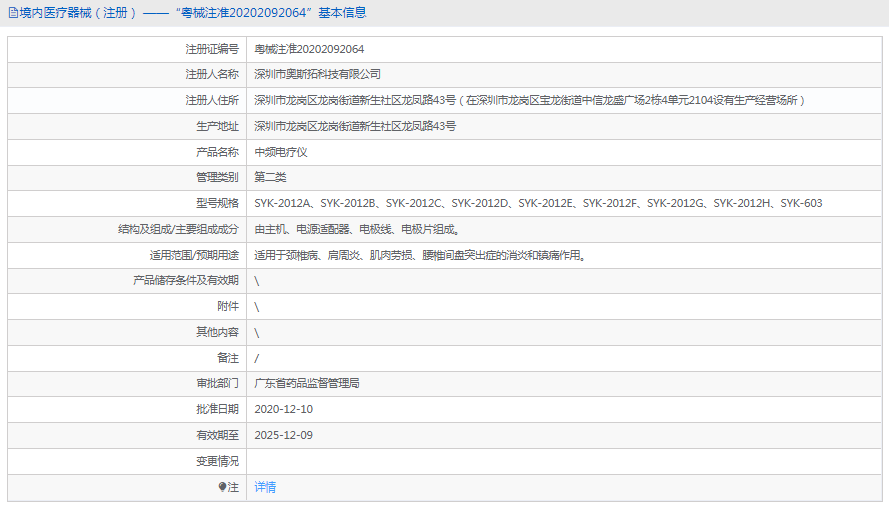Click the 注册人住所 address value
Screen dimensions: 889x510
(530, 100)
